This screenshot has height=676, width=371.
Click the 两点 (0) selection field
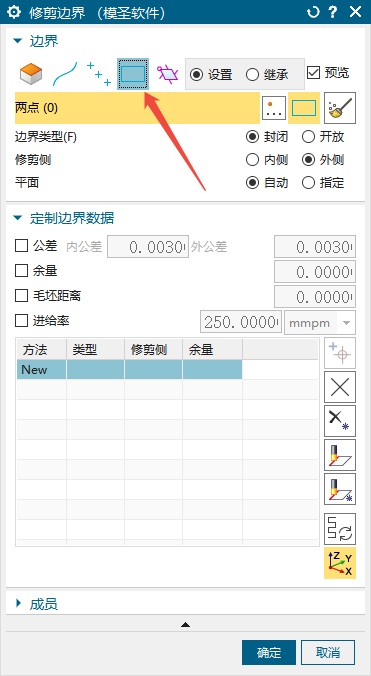click(x=137, y=108)
